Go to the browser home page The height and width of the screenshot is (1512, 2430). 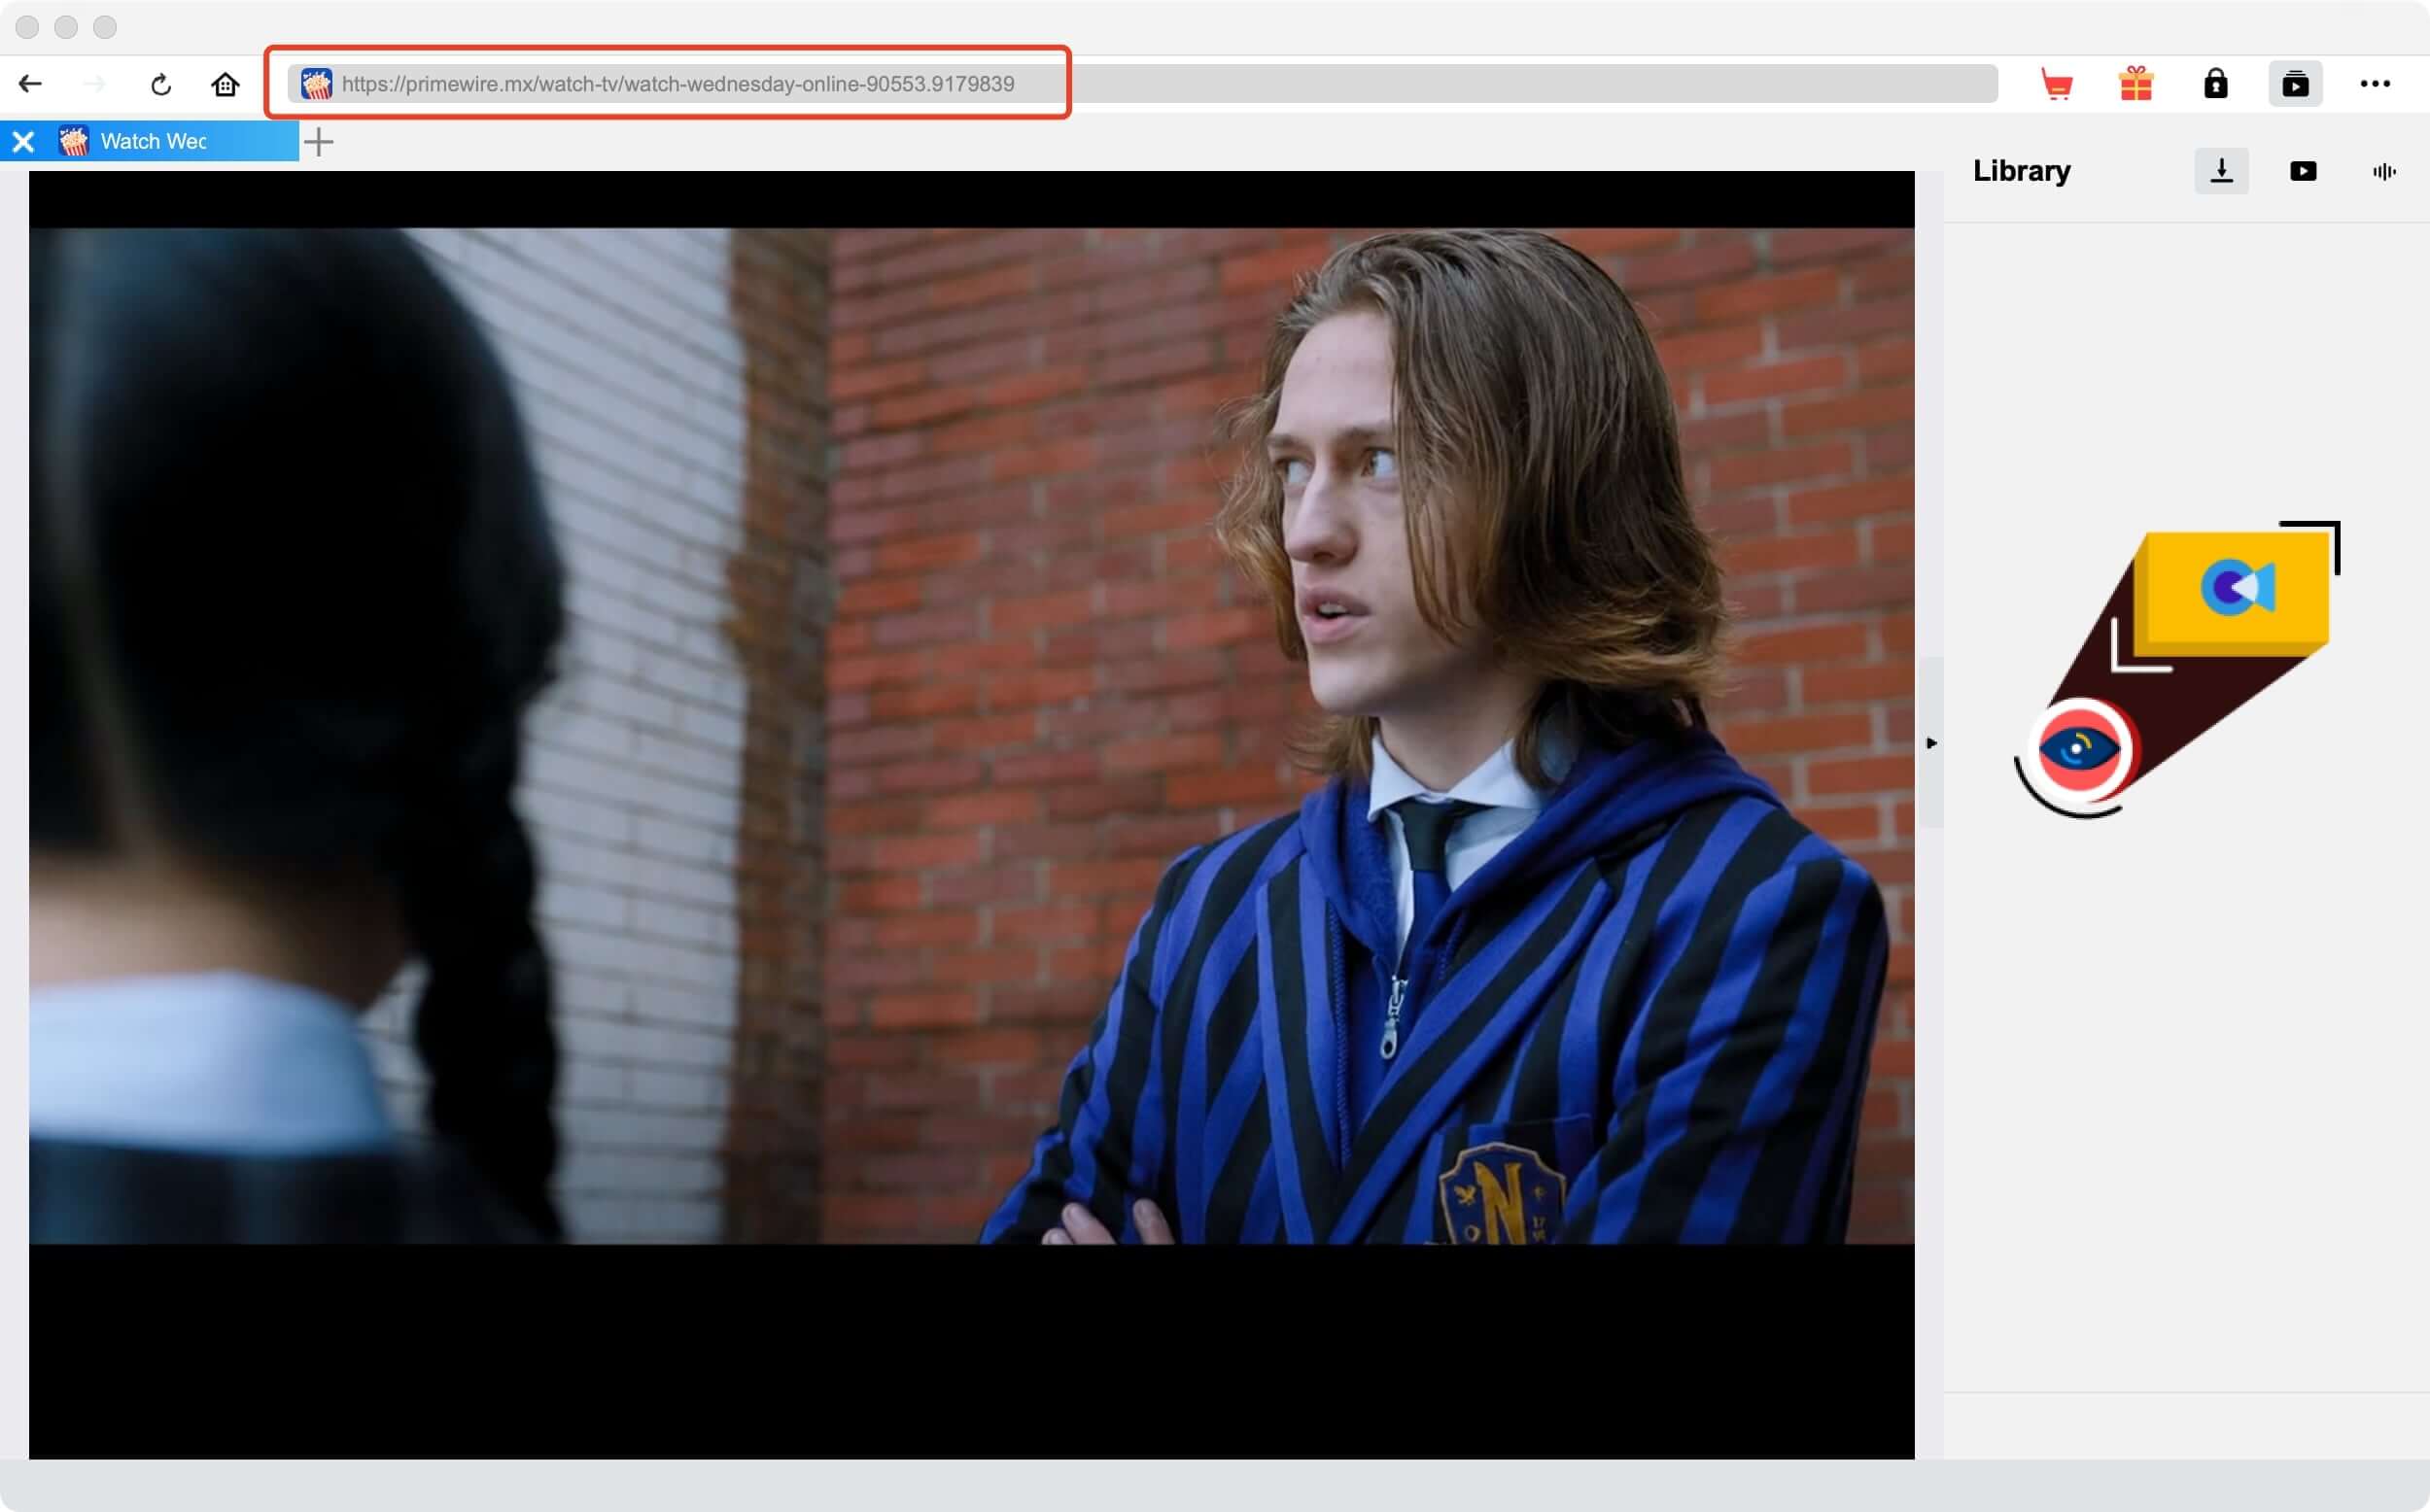(x=224, y=84)
